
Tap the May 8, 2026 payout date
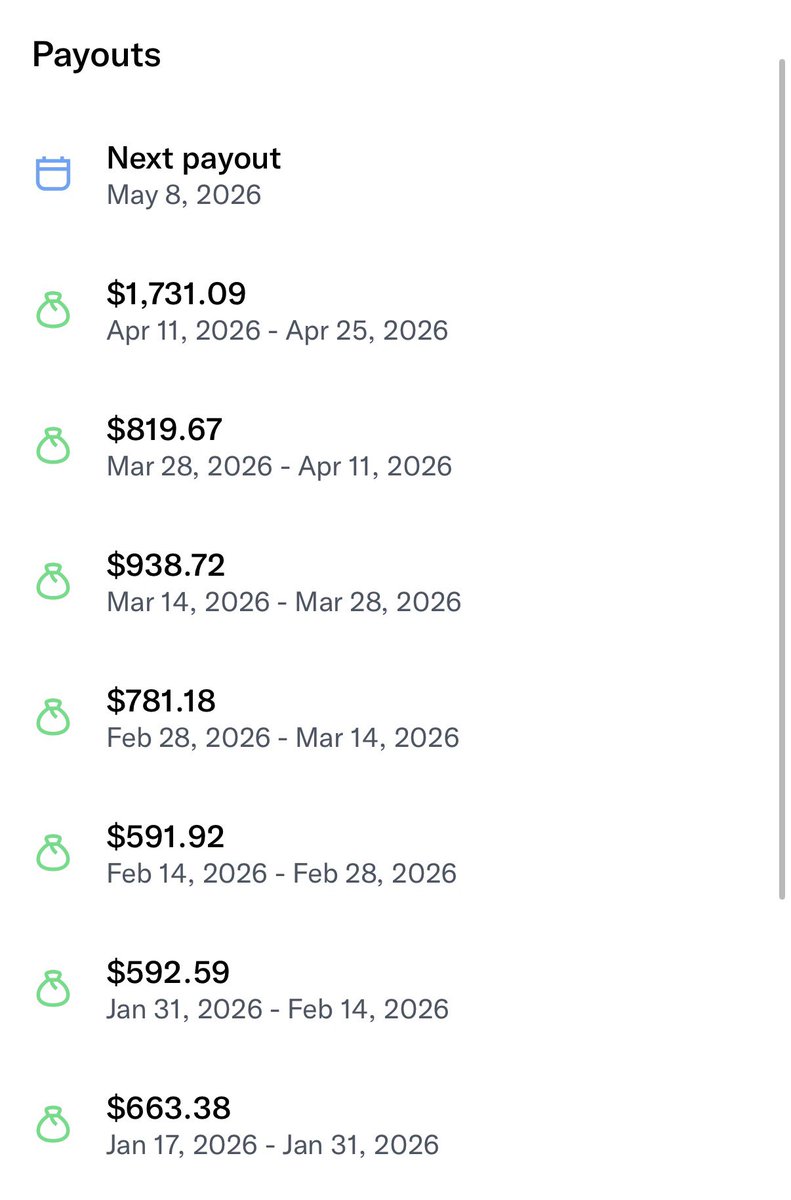pos(184,194)
